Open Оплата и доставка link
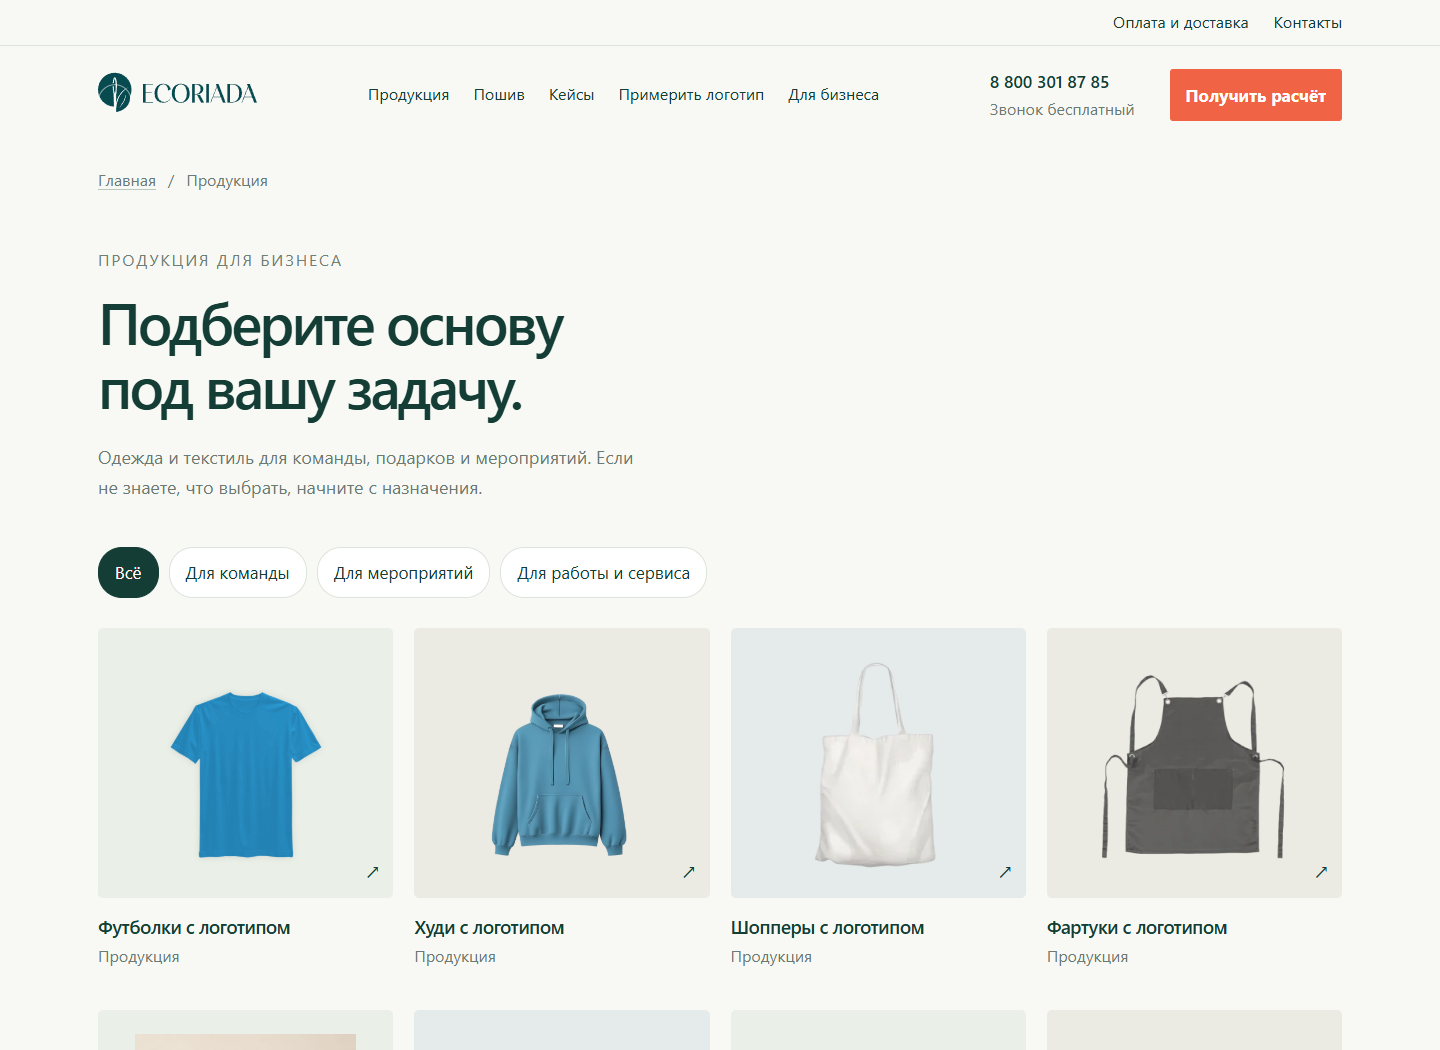The height and width of the screenshot is (1050, 1440). (1180, 23)
